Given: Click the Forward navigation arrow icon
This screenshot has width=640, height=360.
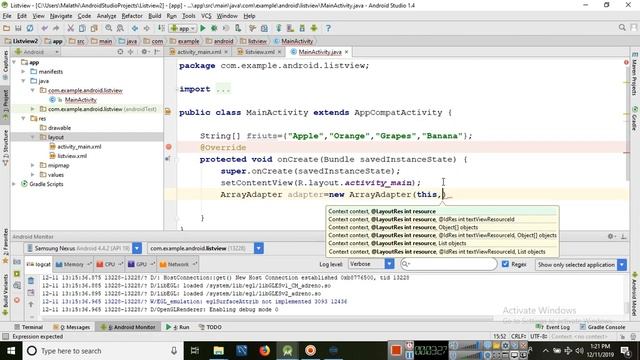Looking at the screenshot, I should point(147,28).
